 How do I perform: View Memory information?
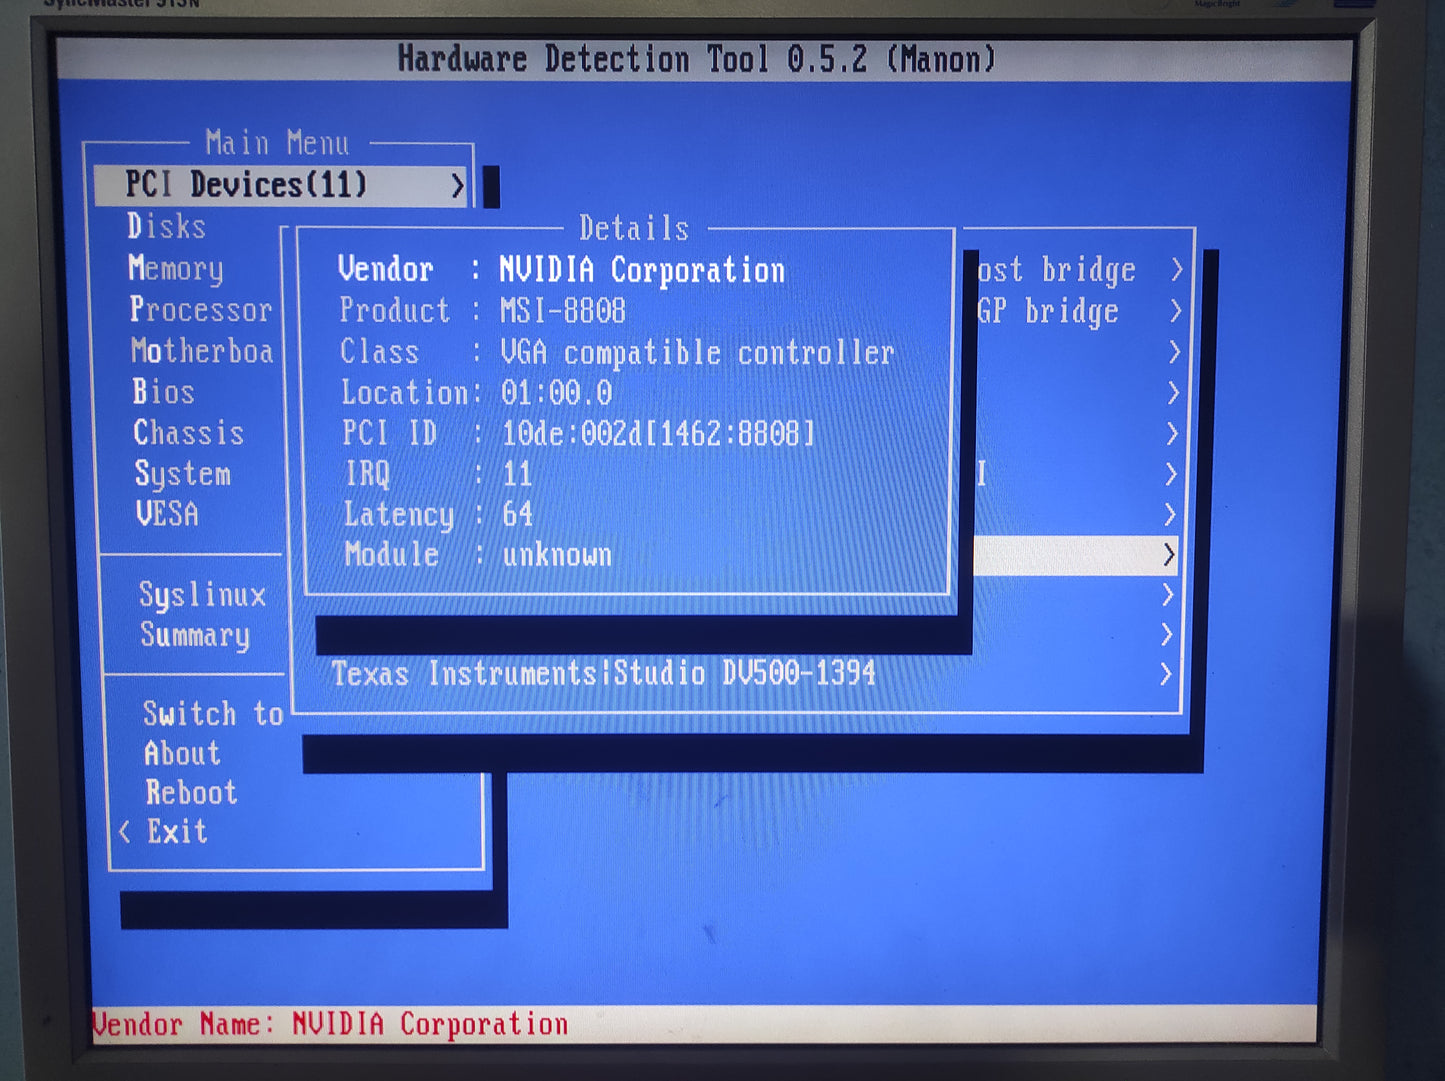click(x=176, y=269)
